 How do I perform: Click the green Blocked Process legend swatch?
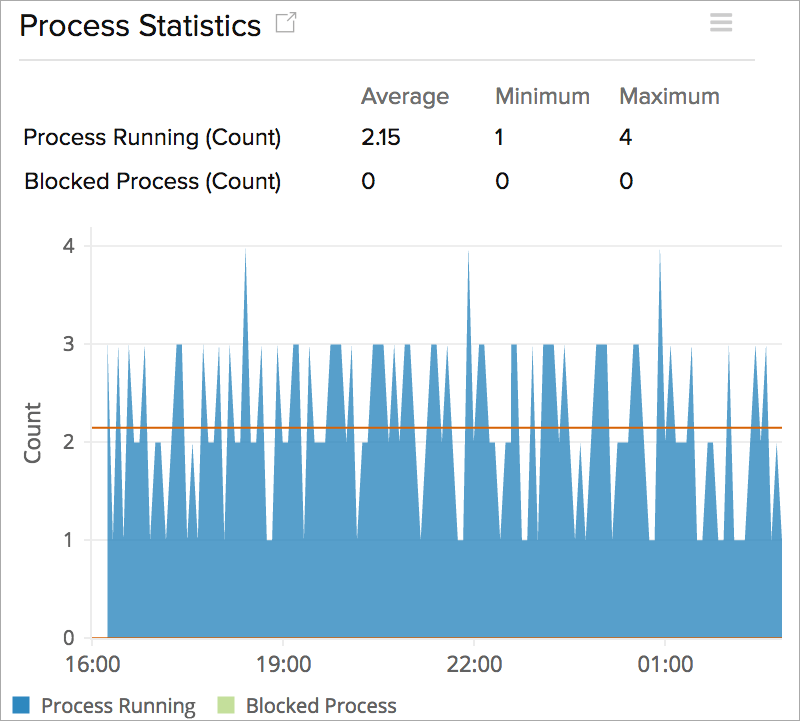[224, 705]
